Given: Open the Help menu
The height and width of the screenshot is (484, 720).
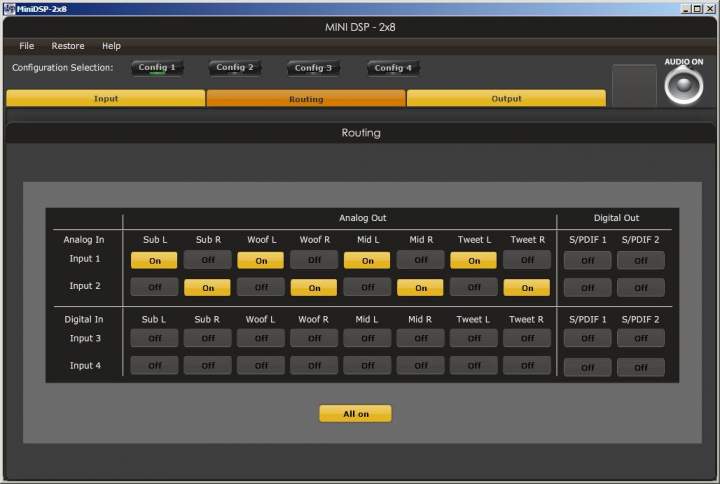Looking at the screenshot, I should (x=111, y=46).
